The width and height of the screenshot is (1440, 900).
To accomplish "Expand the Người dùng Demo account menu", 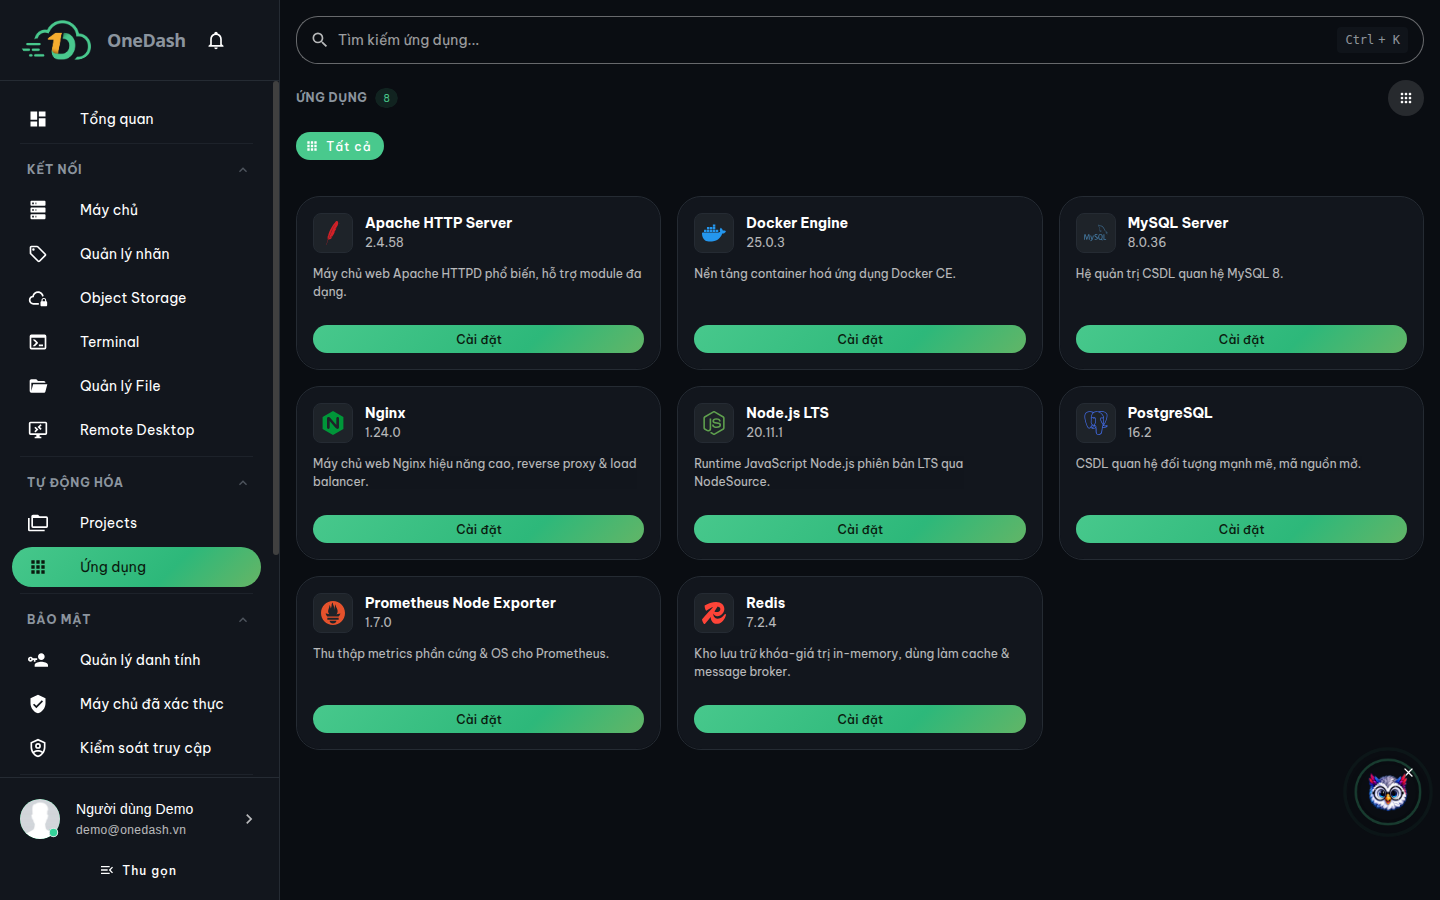I will point(249,819).
